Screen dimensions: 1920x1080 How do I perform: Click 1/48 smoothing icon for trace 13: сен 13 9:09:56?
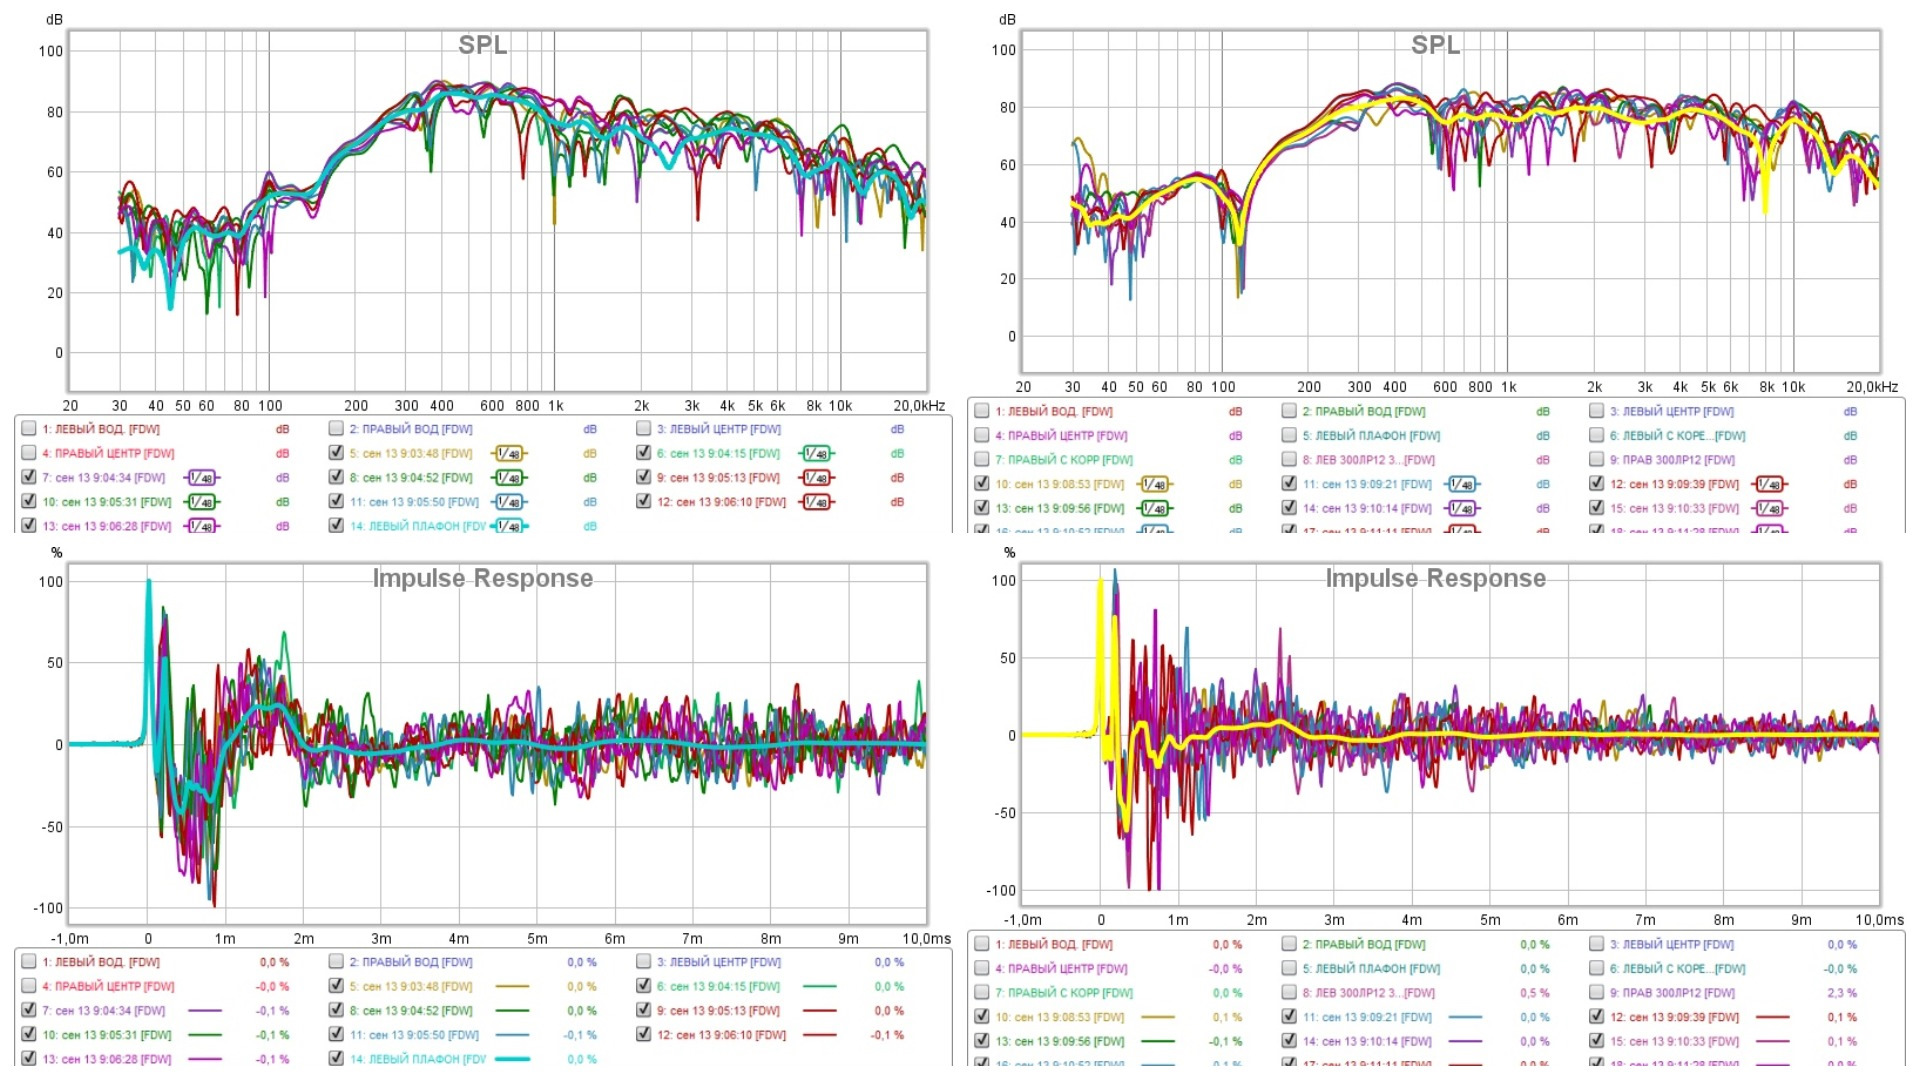(1155, 508)
